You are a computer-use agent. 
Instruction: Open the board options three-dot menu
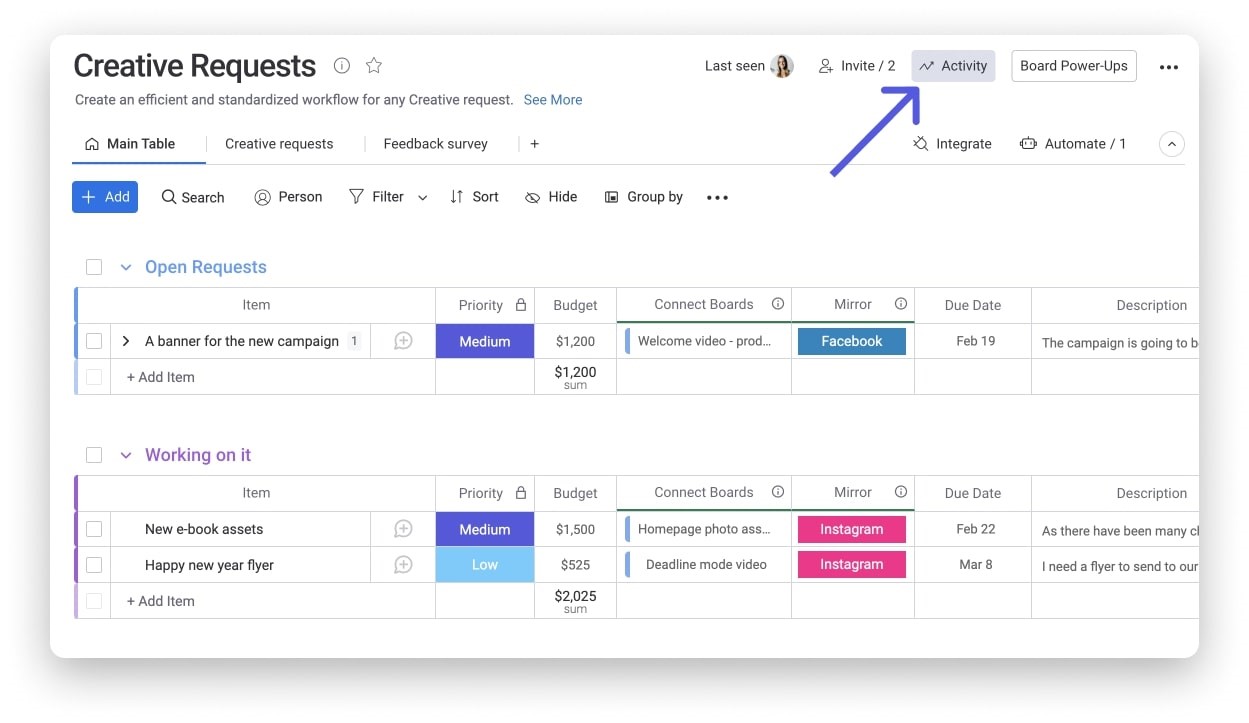[x=1169, y=67]
